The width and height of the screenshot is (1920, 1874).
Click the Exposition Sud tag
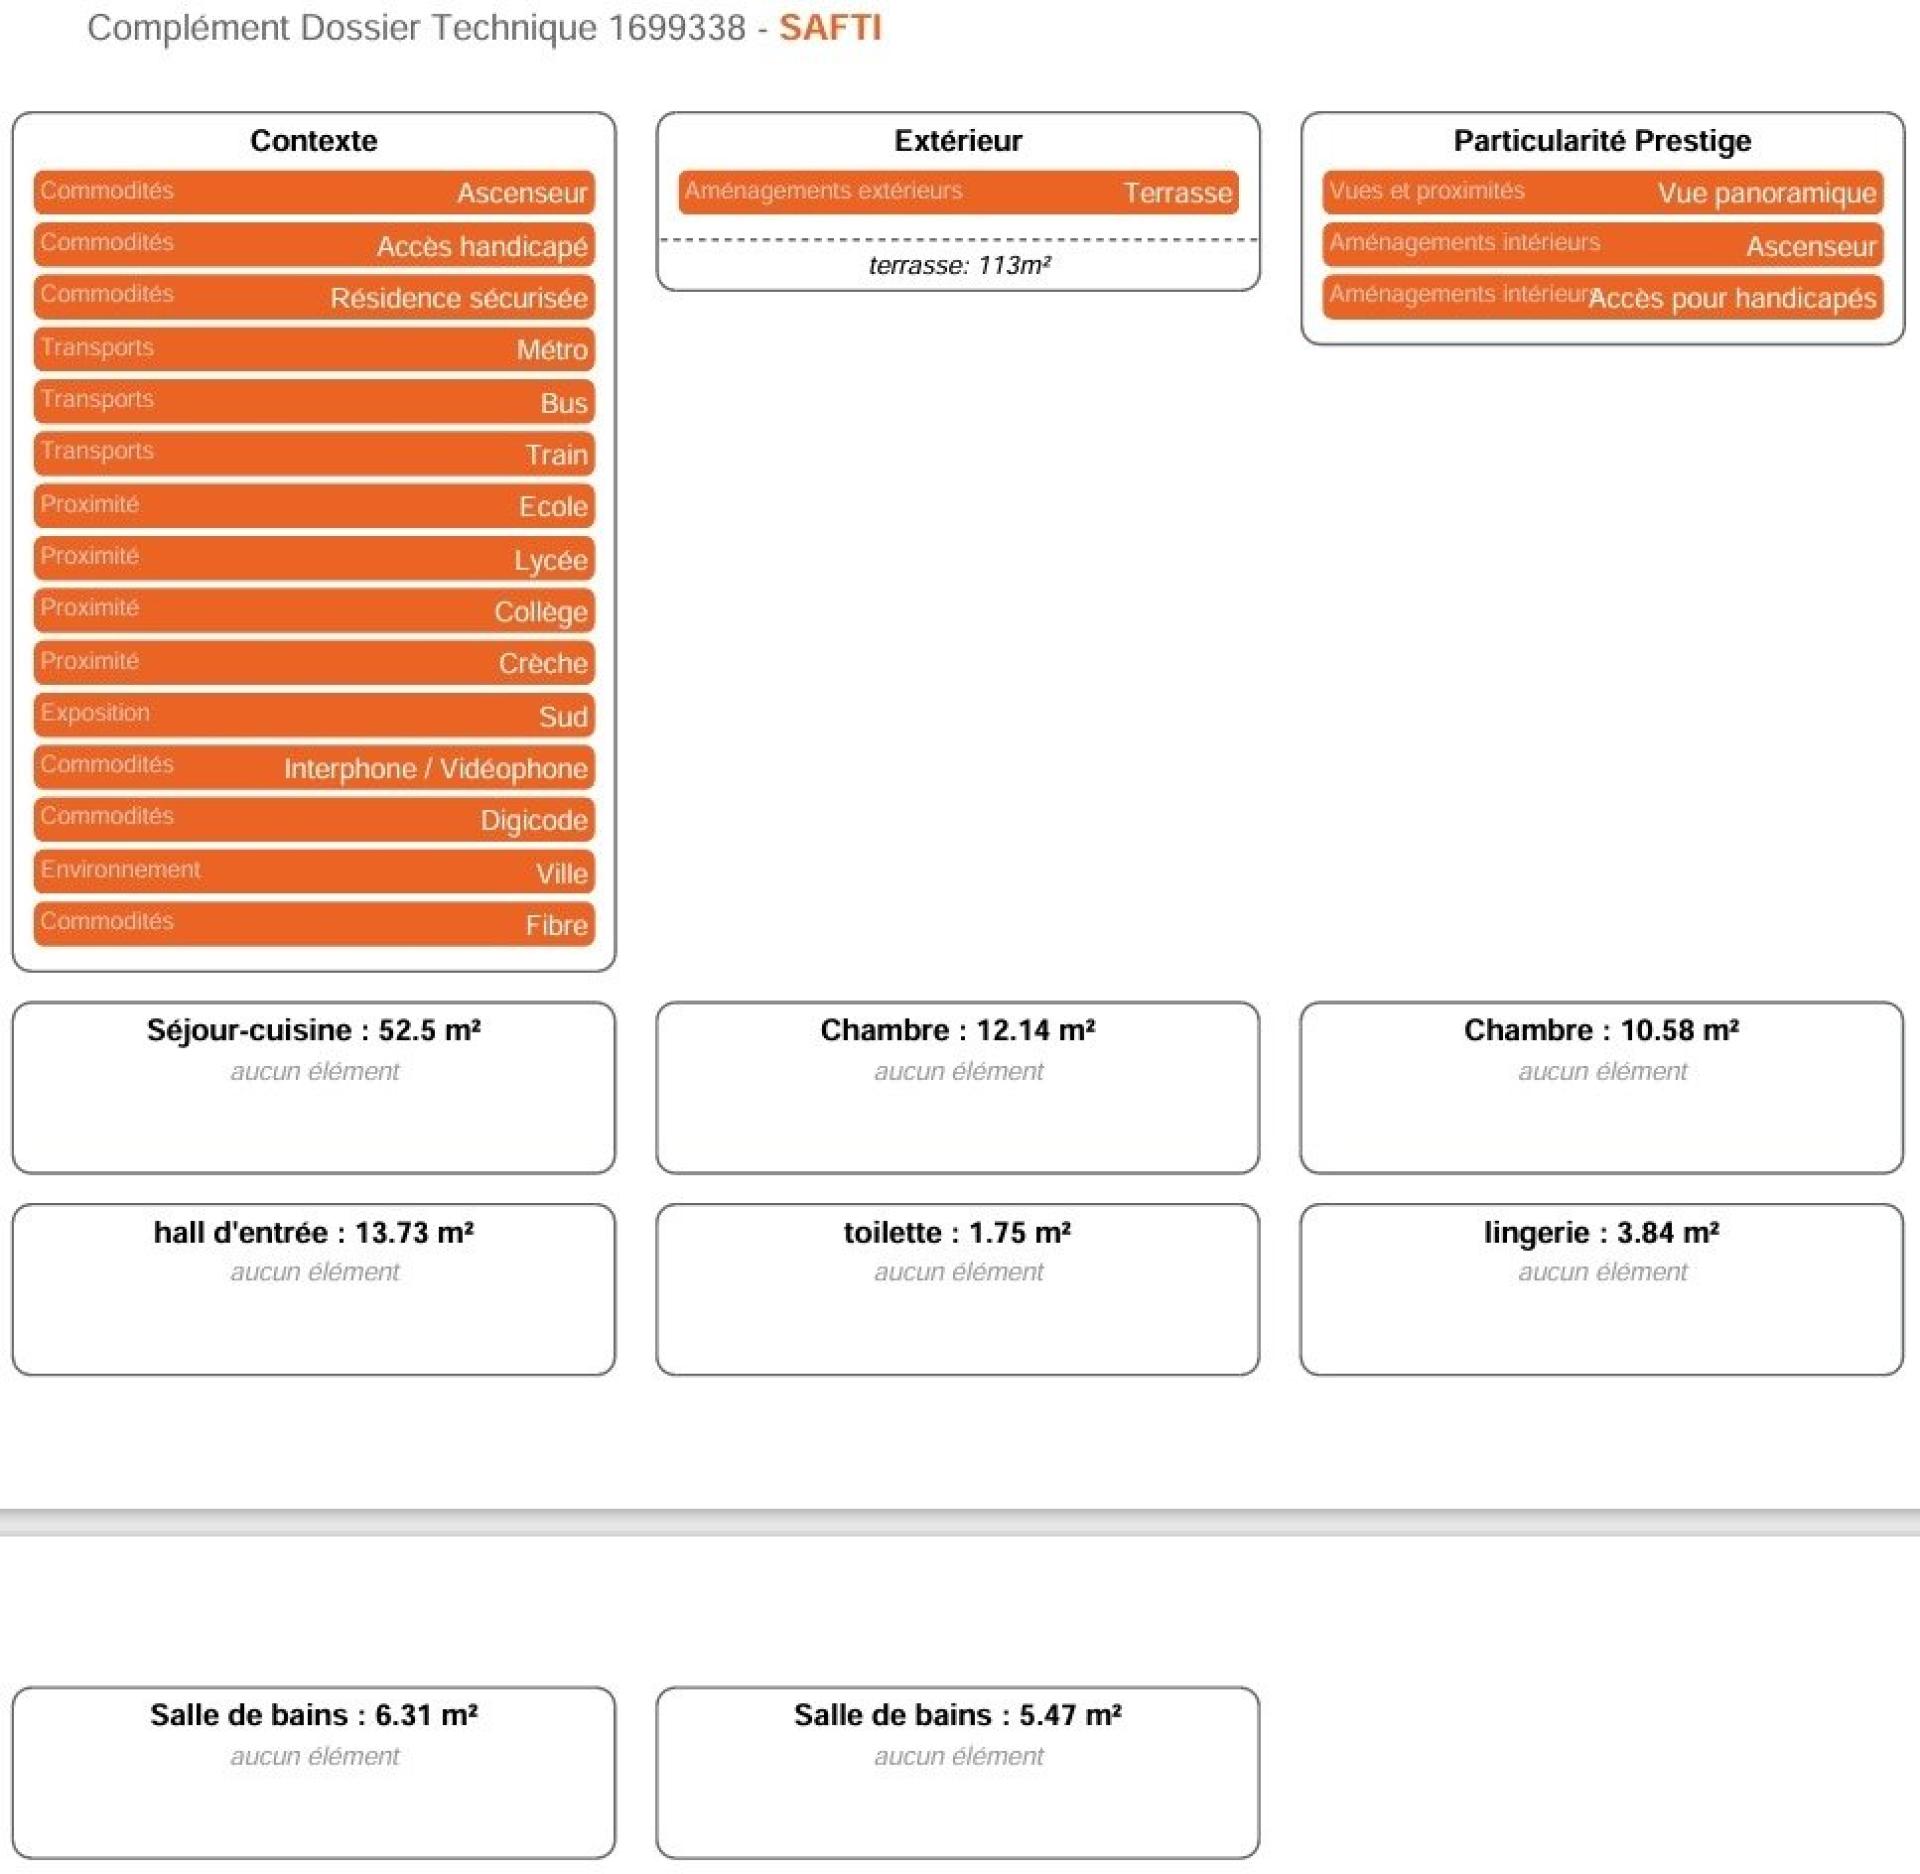(x=314, y=716)
